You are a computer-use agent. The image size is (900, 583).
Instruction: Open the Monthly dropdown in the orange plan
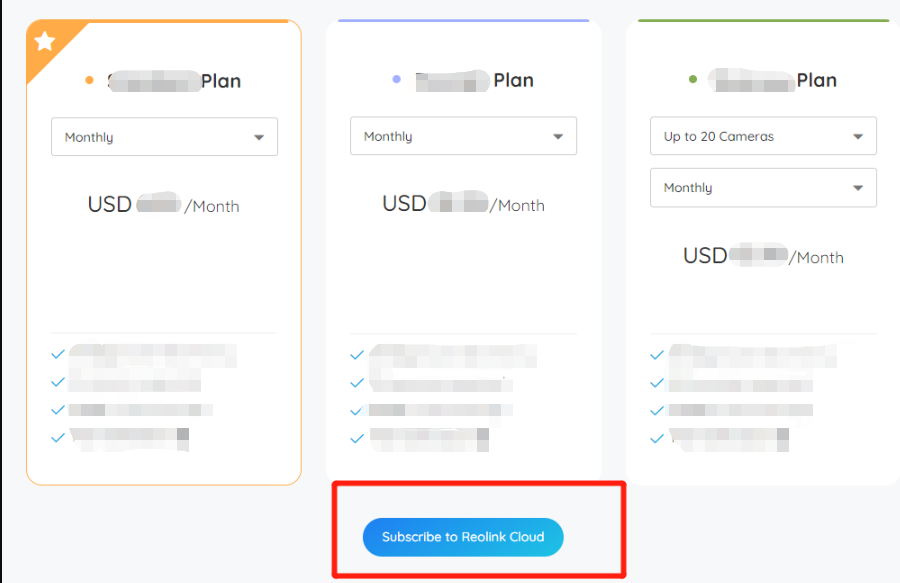(x=164, y=137)
